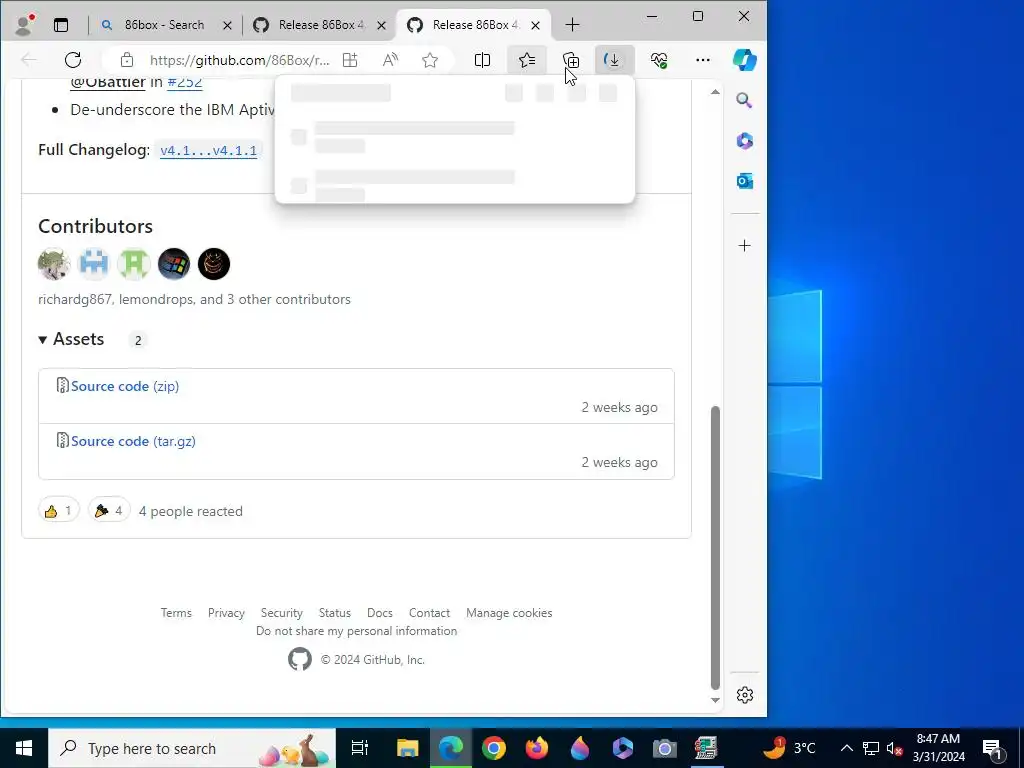Click the party popper reaction button
The height and width of the screenshot is (768, 1024).
(x=108, y=511)
